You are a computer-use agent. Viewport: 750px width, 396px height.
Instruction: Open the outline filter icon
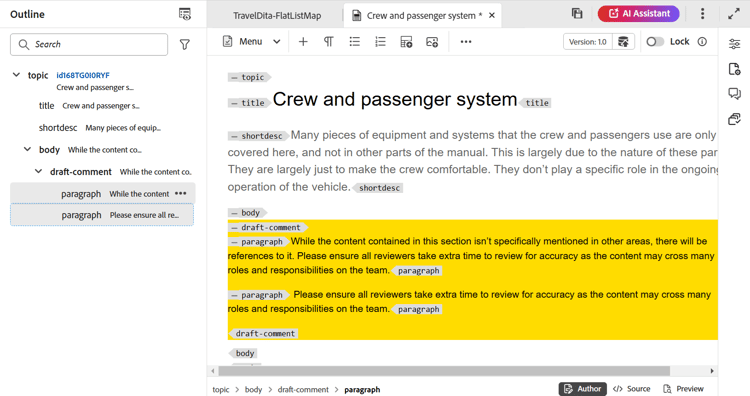(x=185, y=44)
